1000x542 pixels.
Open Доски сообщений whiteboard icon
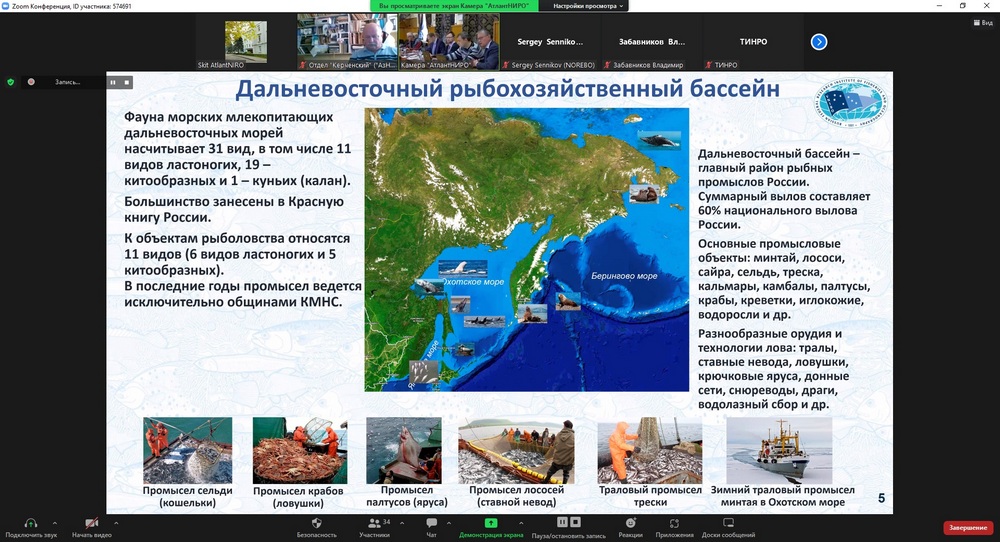coord(728,523)
